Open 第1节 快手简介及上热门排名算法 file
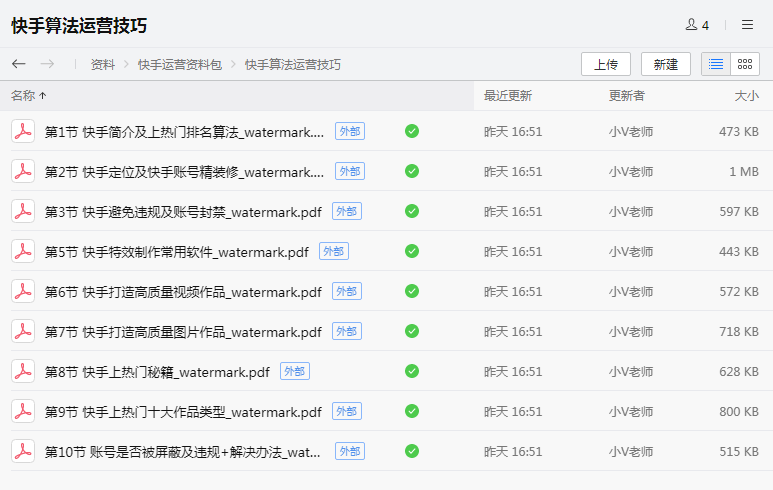 184,132
